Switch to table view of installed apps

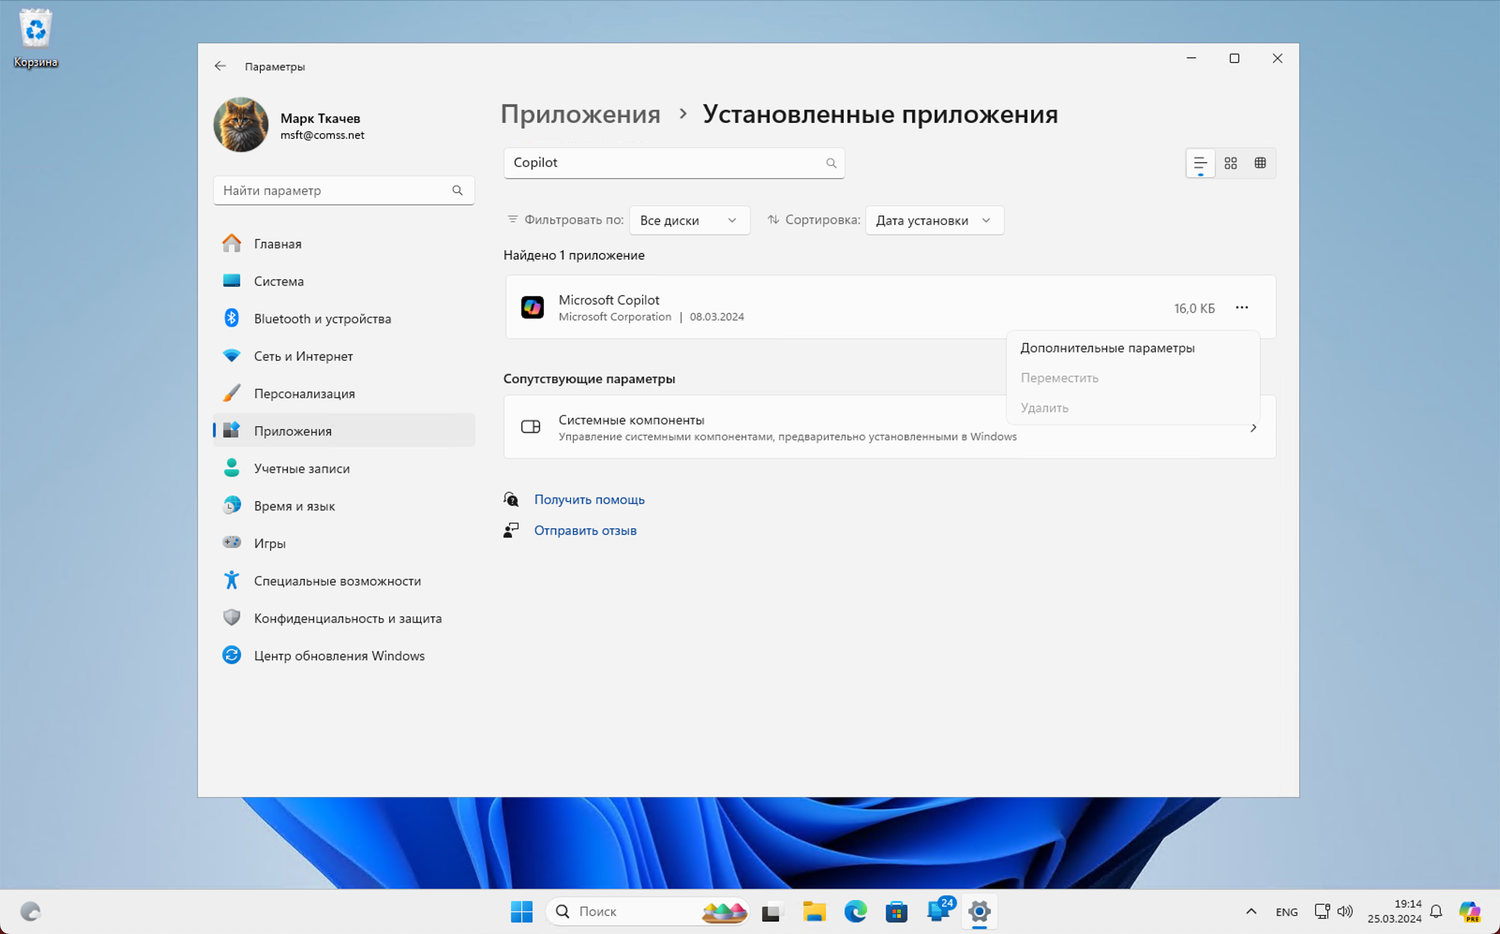tap(1260, 163)
